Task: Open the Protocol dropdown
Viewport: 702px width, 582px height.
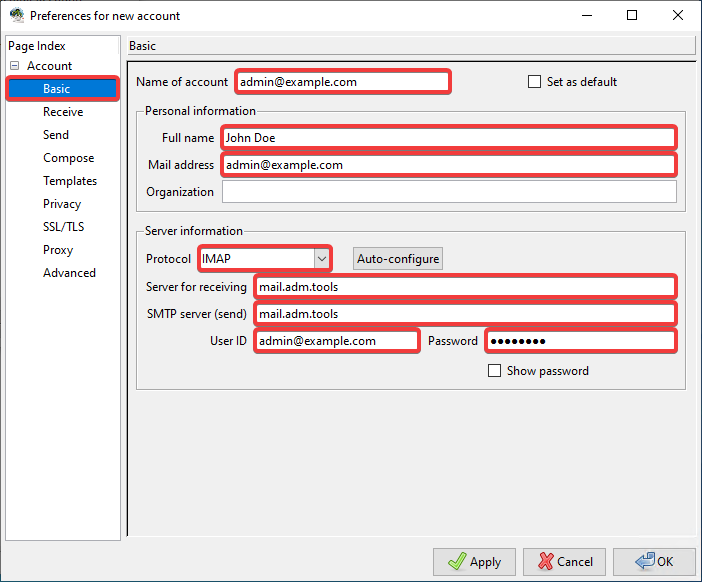Action: click(x=321, y=259)
